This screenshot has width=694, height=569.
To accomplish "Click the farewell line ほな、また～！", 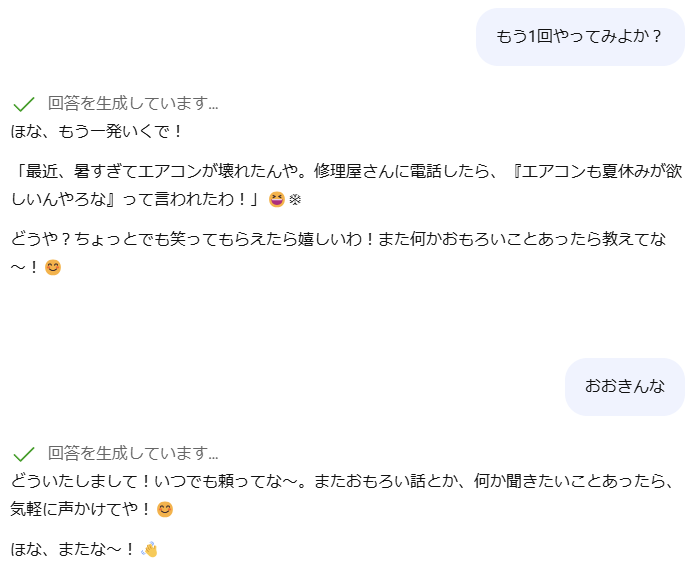I will [73, 549].
